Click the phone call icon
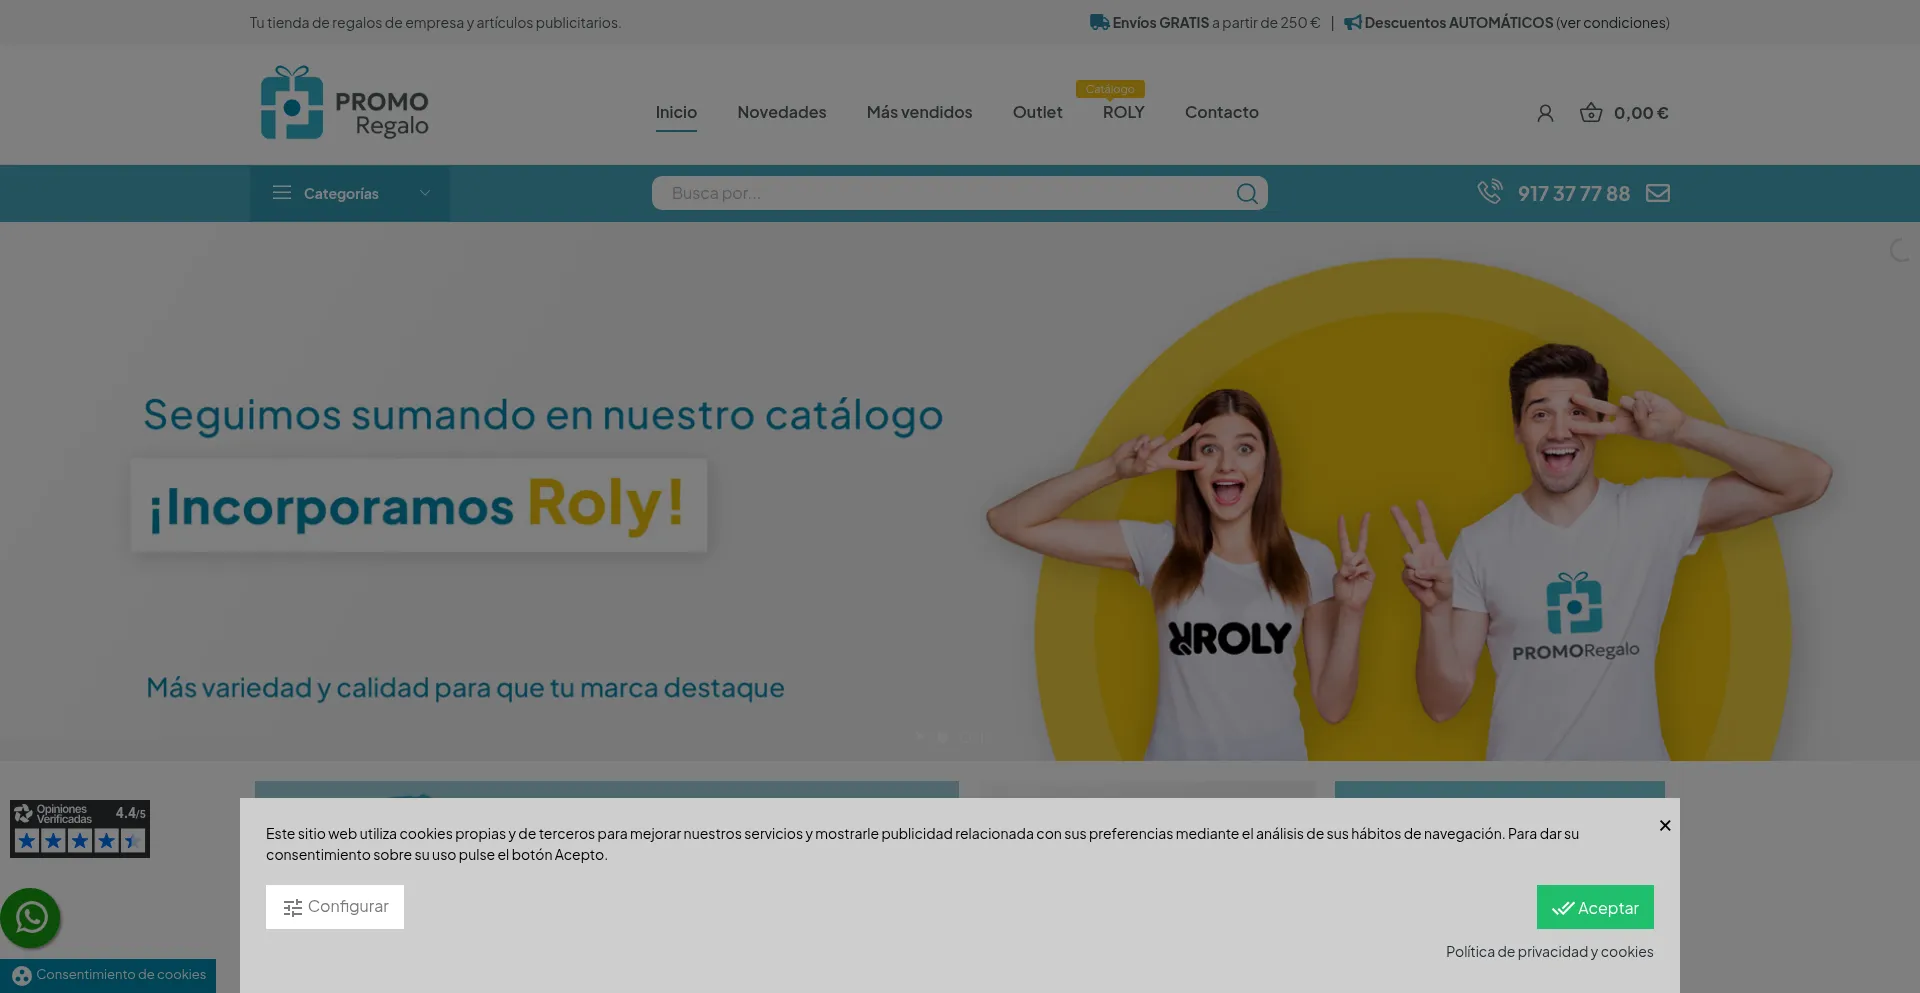 tap(1489, 191)
